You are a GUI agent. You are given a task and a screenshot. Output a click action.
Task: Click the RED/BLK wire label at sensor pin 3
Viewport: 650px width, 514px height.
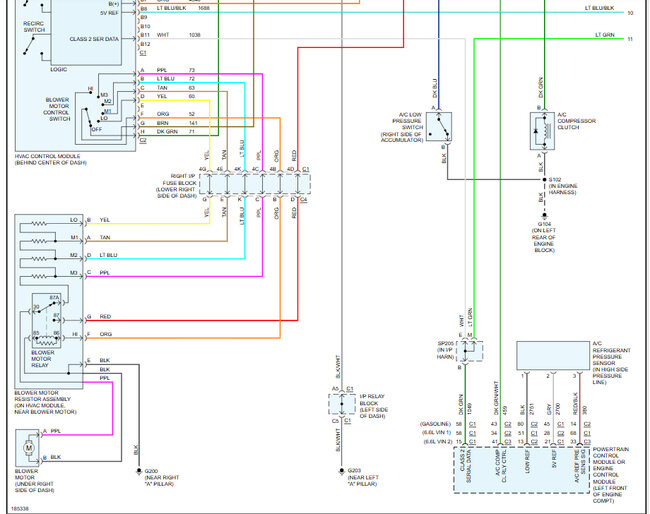coord(576,403)
